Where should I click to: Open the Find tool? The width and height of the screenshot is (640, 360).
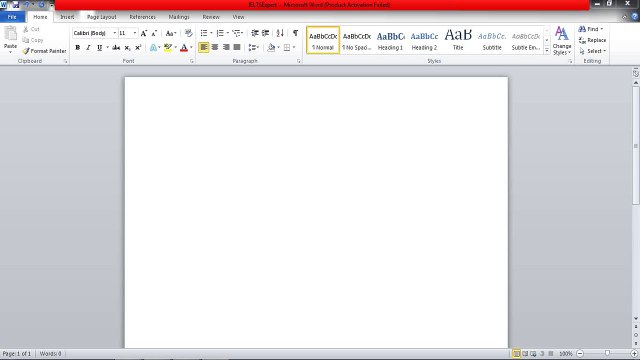(x=590, y=29)
